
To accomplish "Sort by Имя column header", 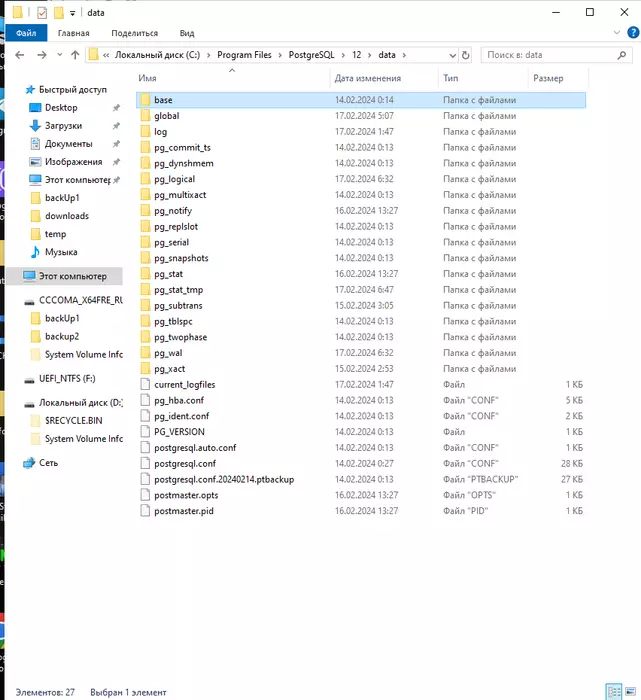I will pos(147,78).
